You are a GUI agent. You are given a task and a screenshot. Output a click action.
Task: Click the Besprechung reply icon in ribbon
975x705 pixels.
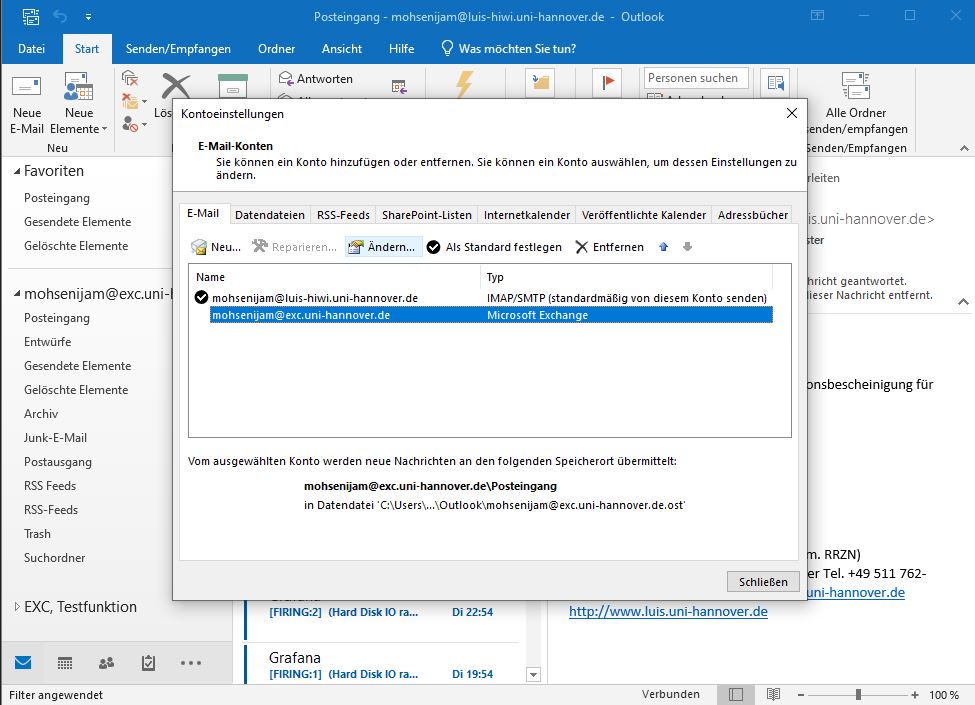[399, 86]
